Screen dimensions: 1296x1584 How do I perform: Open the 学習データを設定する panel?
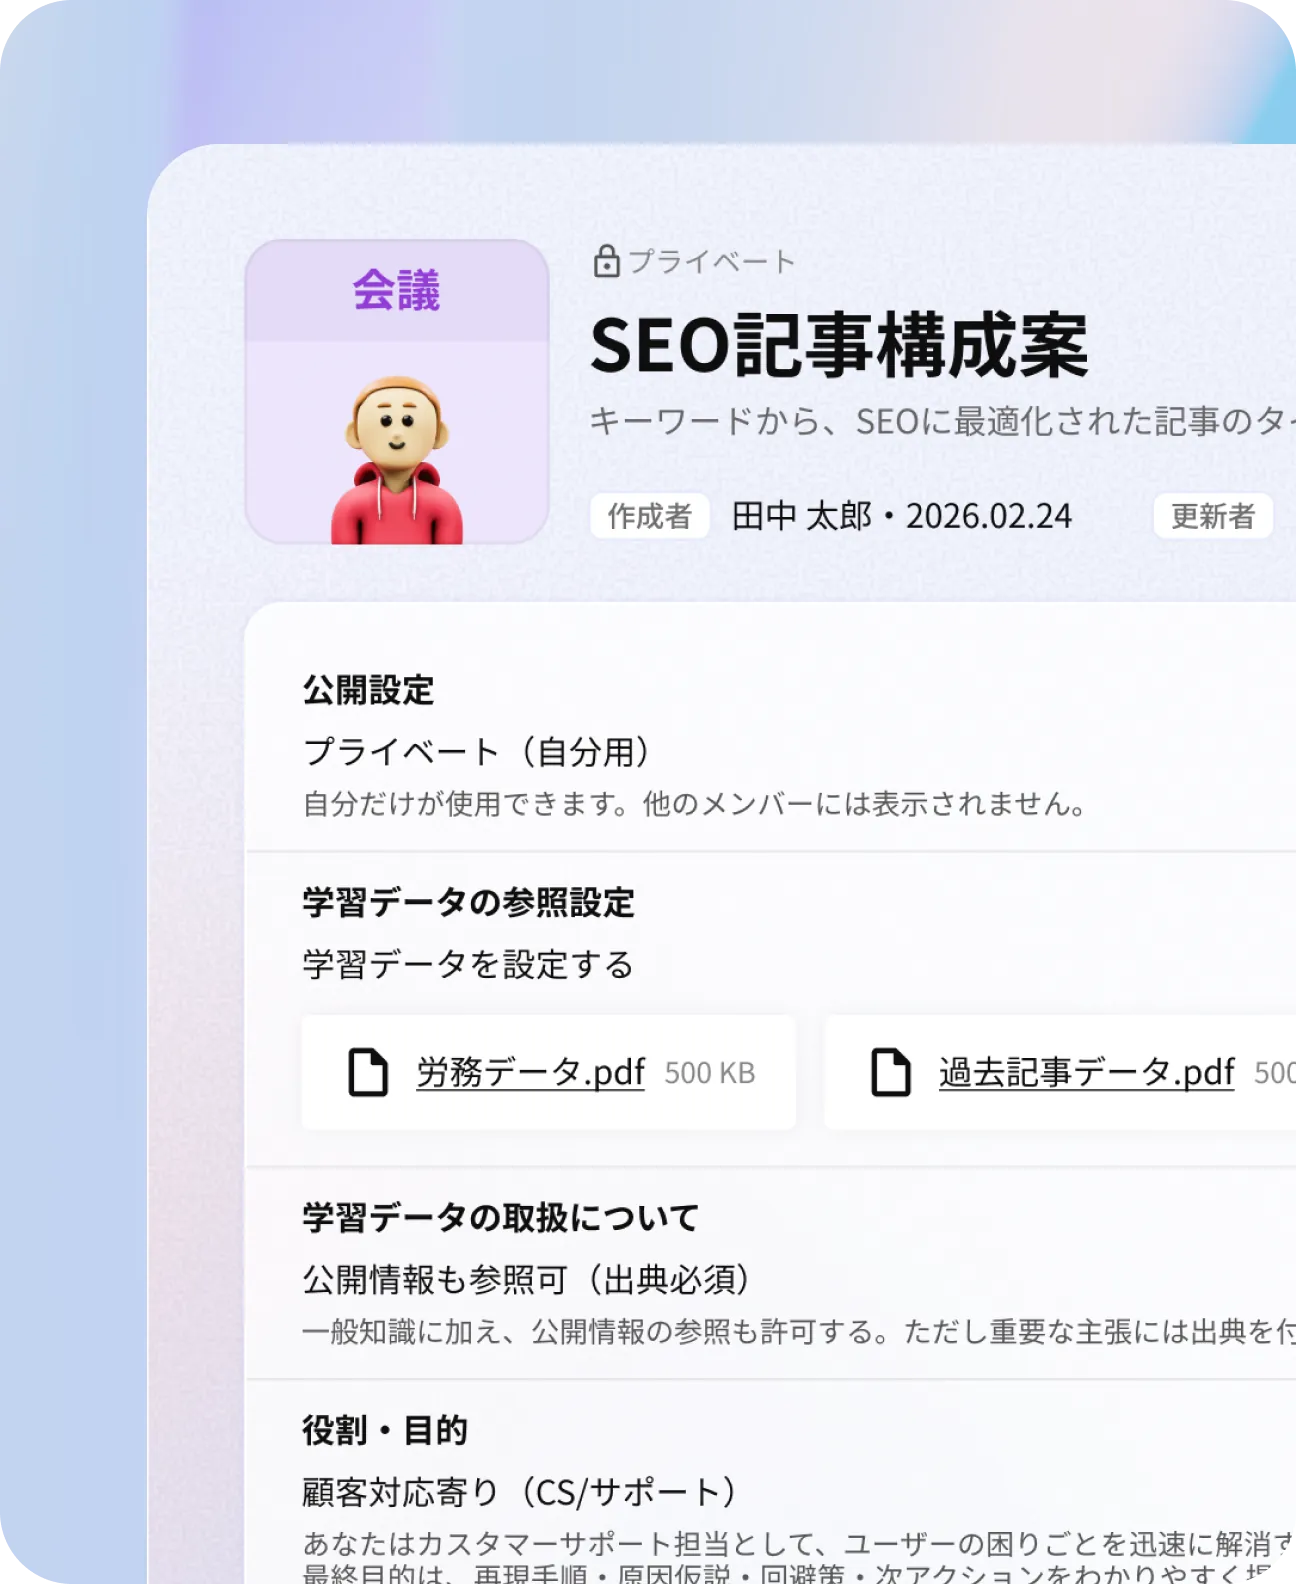click(x=467, y=963)
